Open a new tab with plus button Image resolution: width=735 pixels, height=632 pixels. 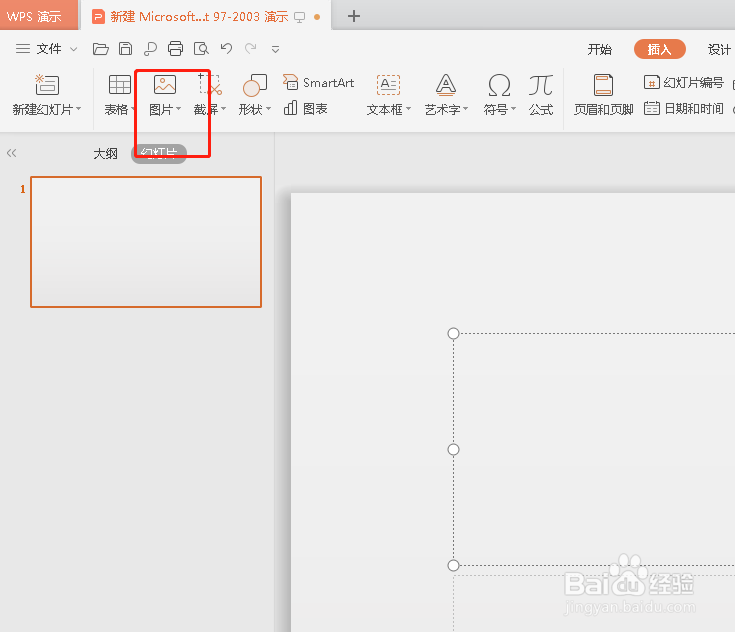pyautogui.click(x=354, y=16)
